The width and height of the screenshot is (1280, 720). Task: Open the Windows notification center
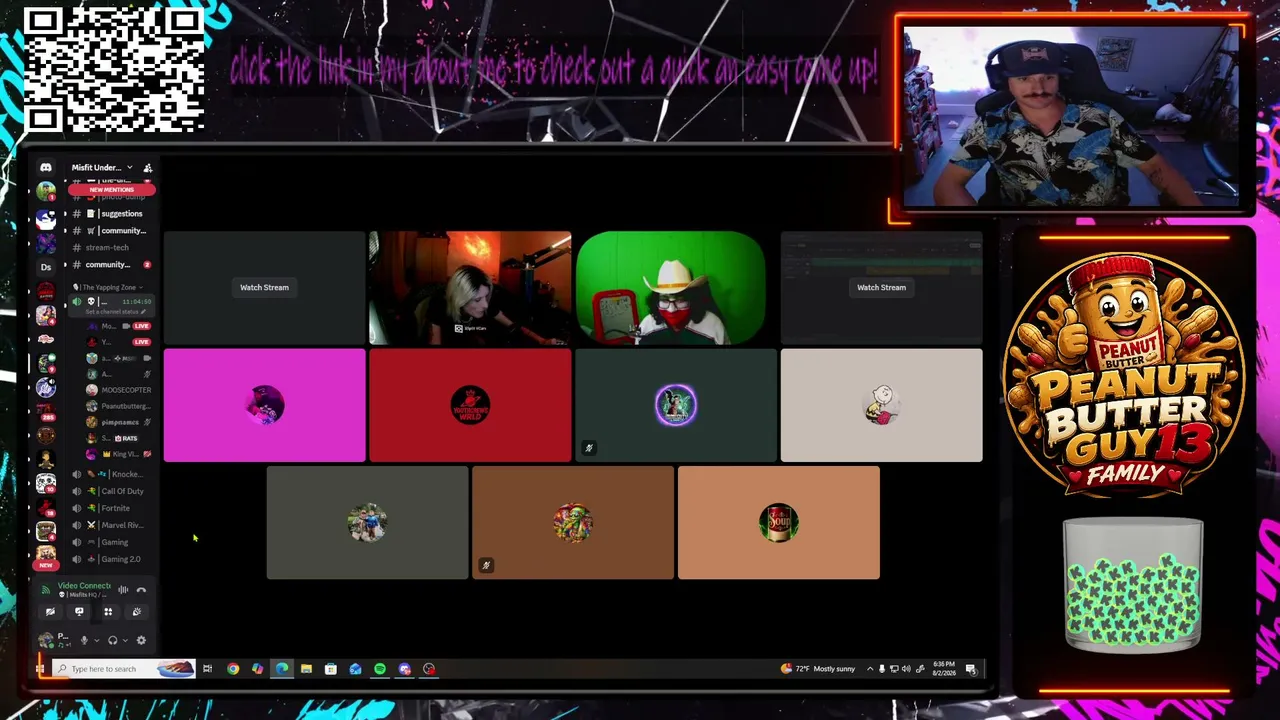click(971, 669)
